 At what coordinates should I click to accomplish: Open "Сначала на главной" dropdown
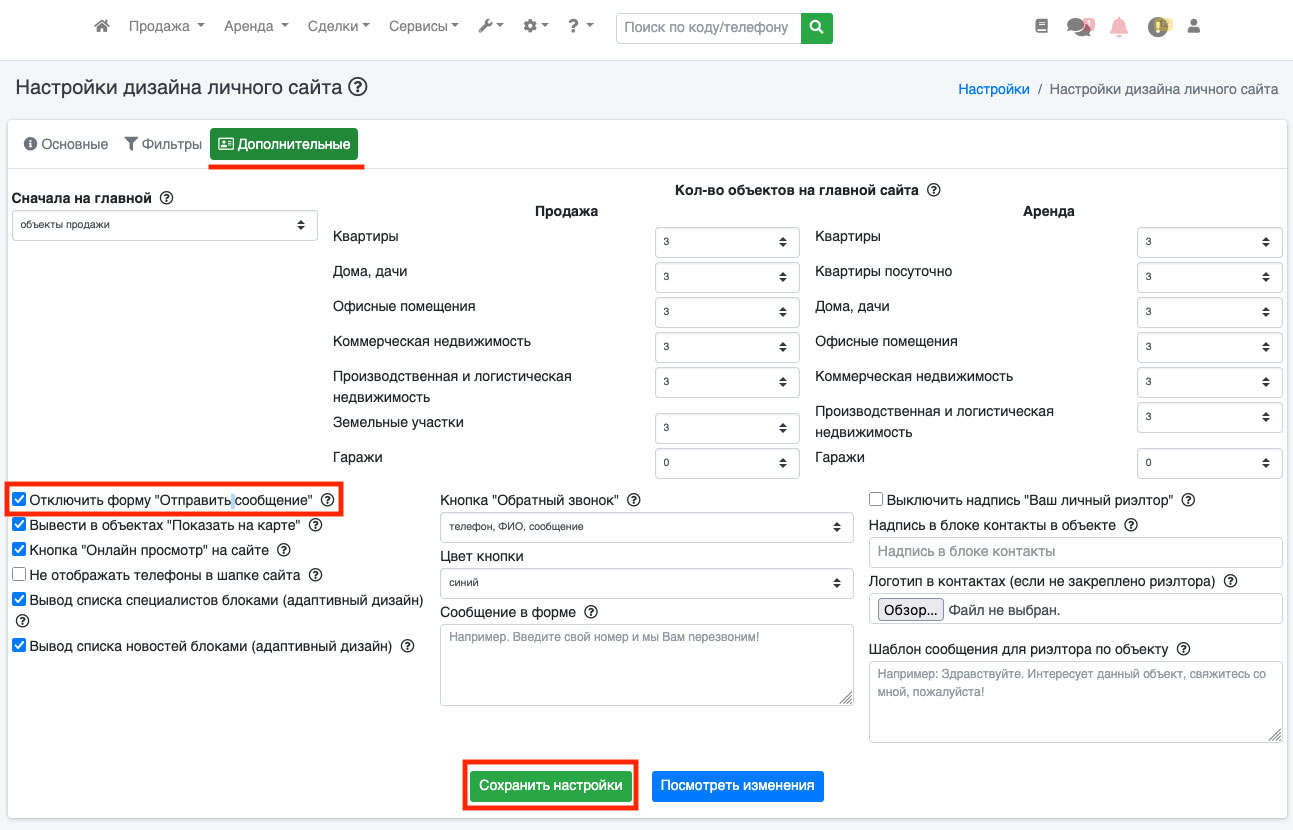[164, 225]
